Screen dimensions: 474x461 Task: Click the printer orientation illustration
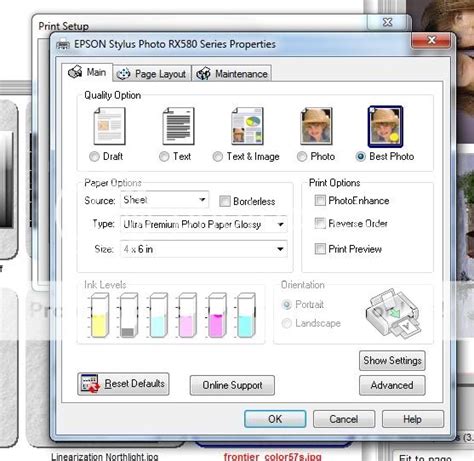pyautogui.click(x=393, y=313)
